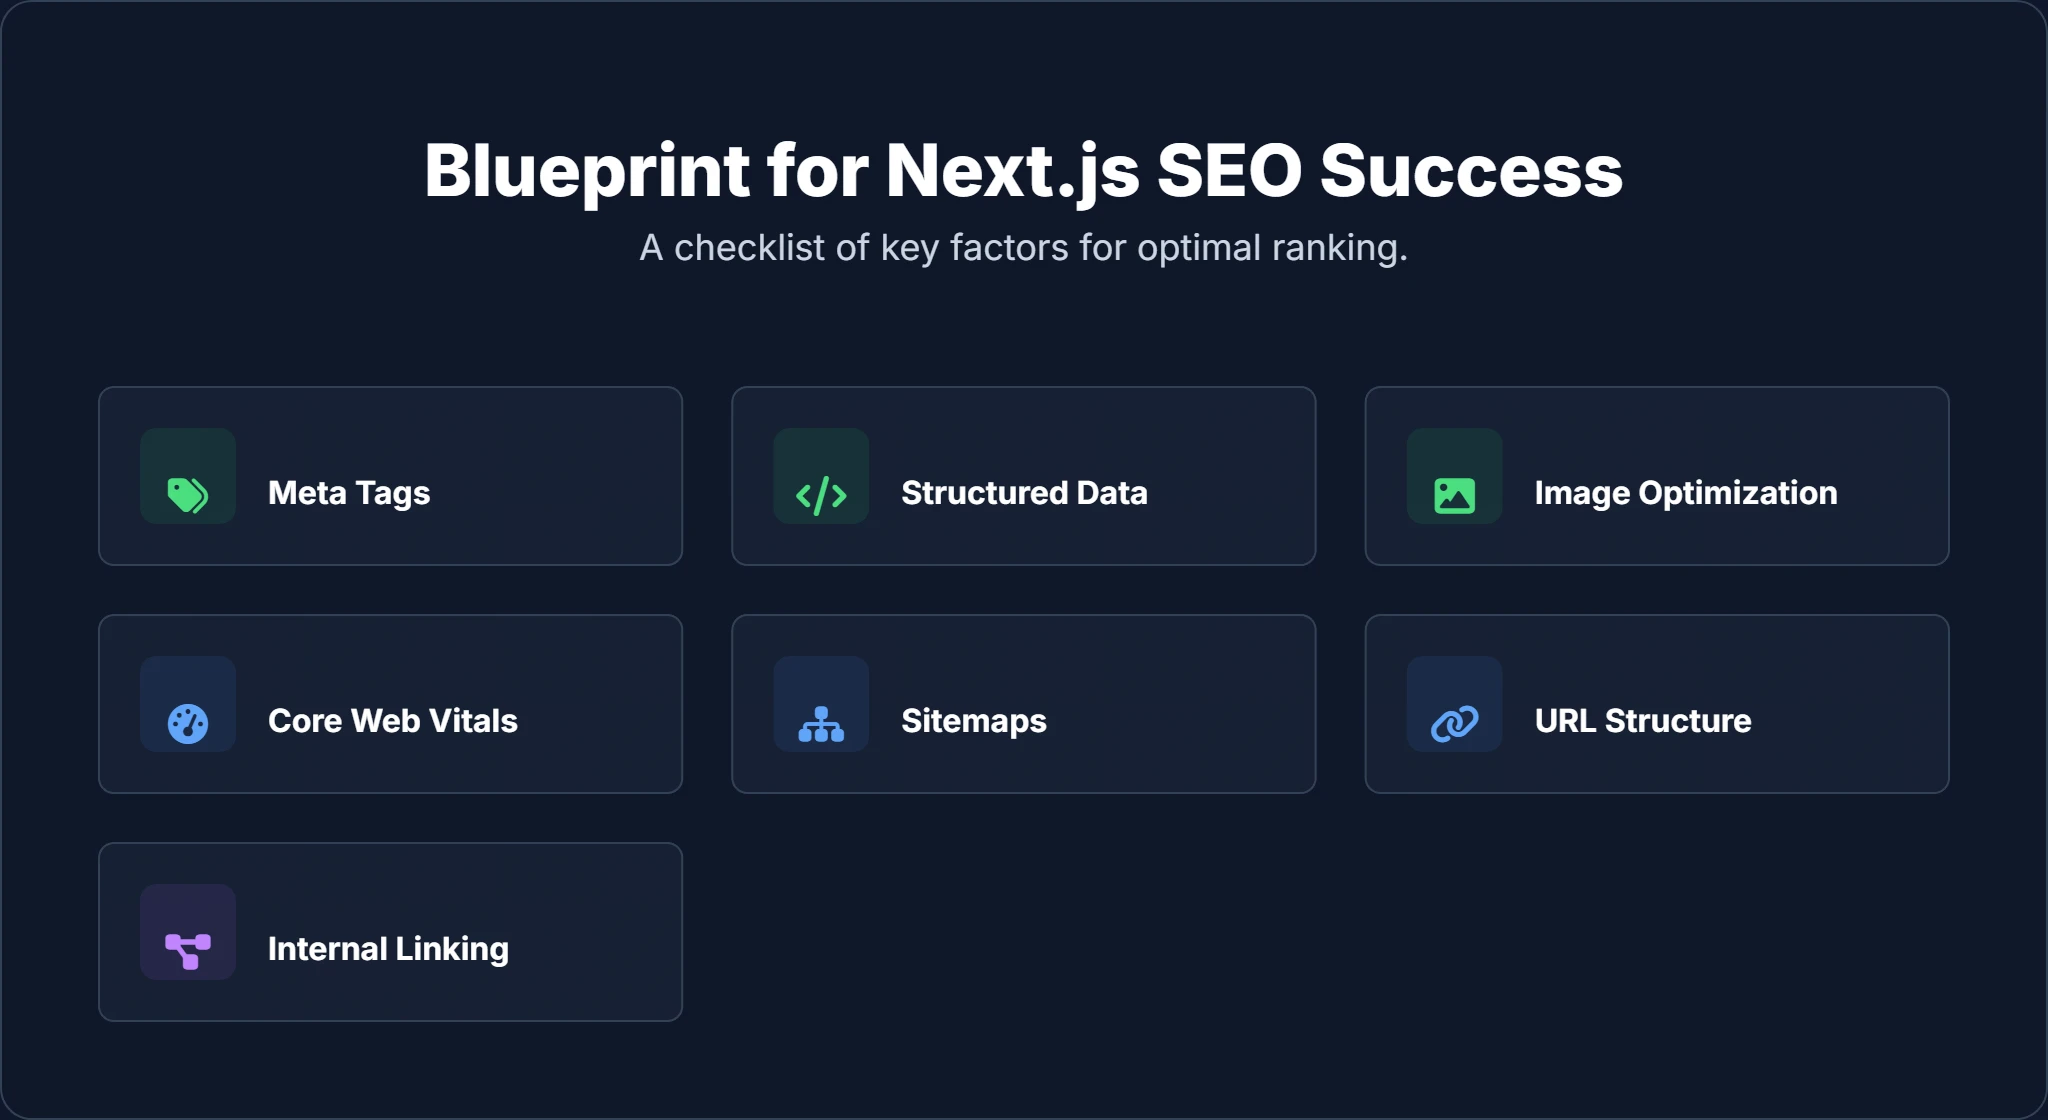Click the URL Structure label text
2048x1120 pixels.
1643,720
